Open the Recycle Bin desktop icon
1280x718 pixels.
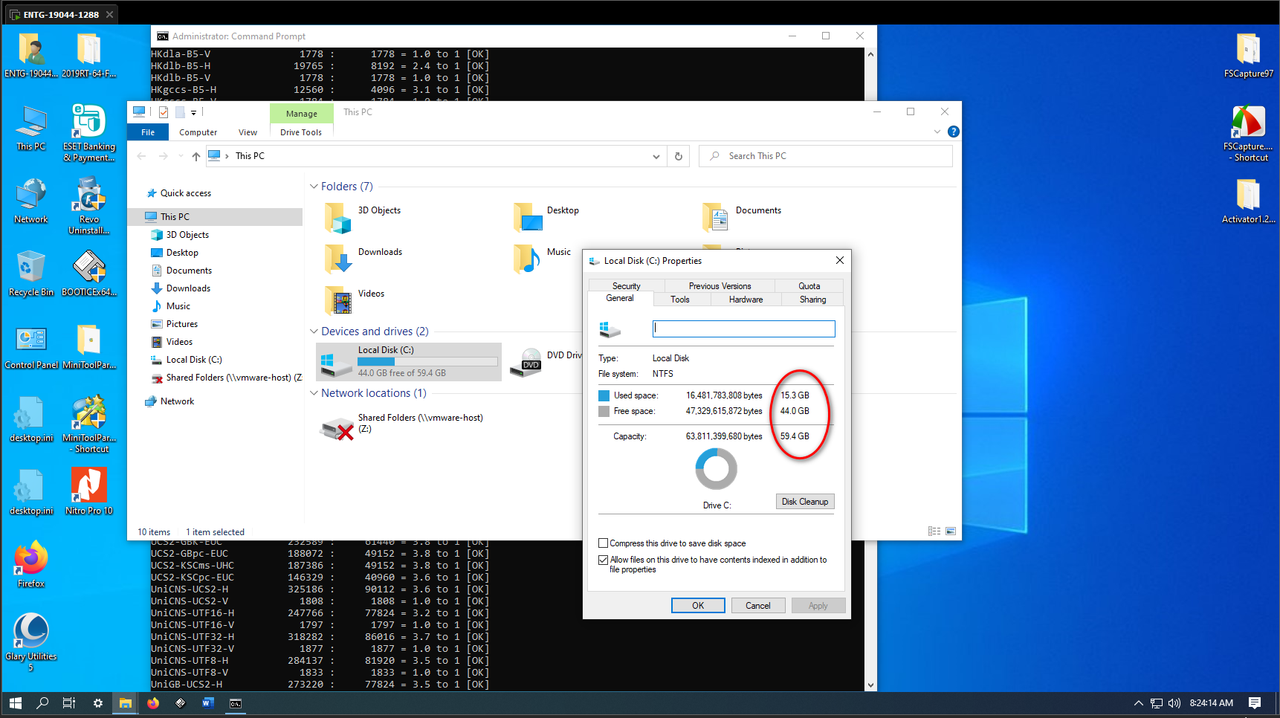pos(31,273)
